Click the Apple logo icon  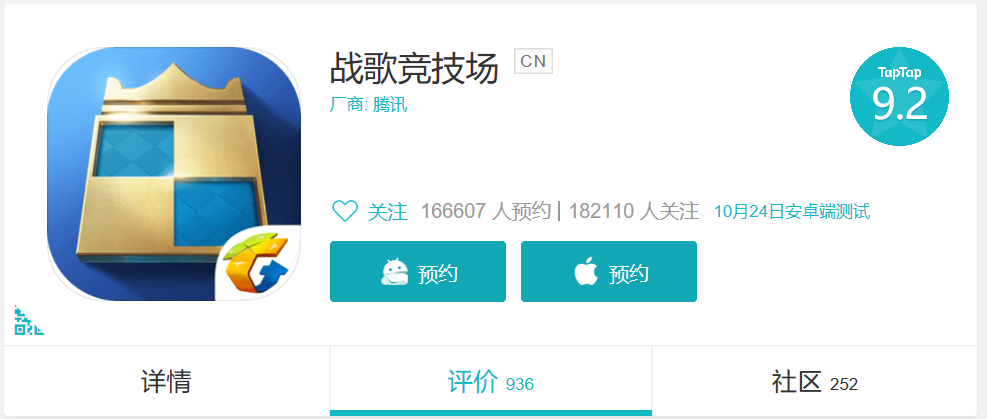pos(585,272)
